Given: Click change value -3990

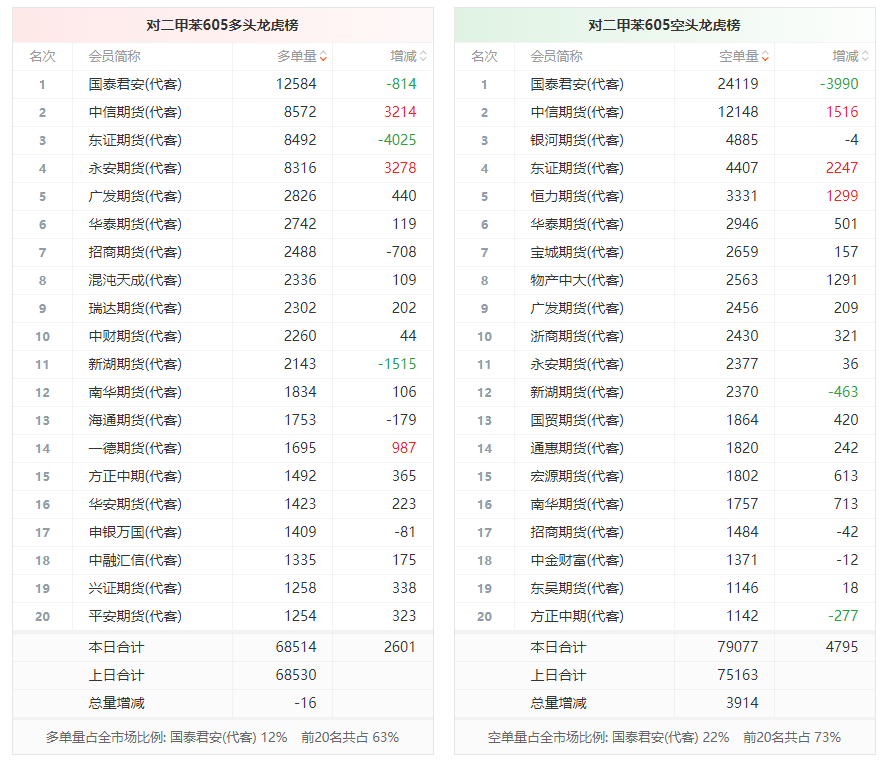Looking at the screenshot, I should (839, 84).
